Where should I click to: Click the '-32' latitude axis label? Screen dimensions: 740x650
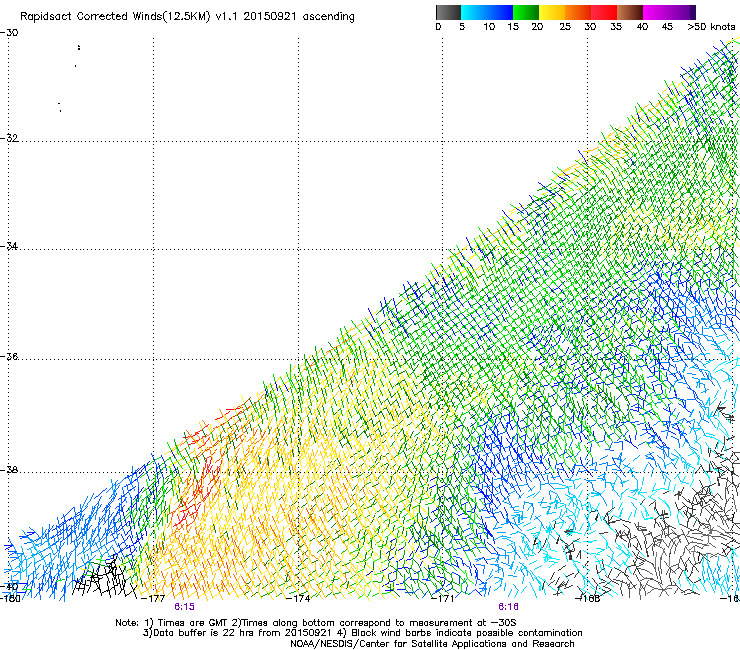click(9, 138)
